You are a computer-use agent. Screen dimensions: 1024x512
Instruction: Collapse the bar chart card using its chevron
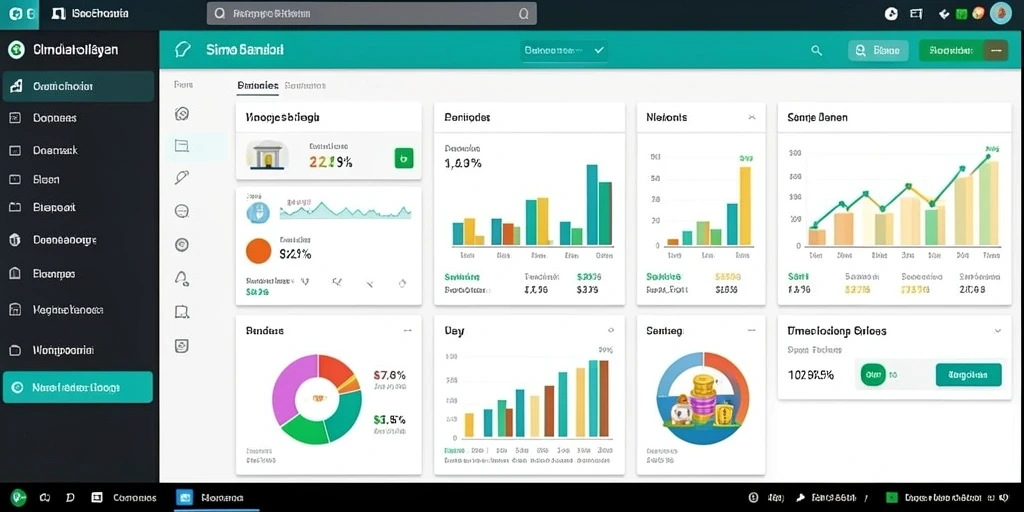pyautogui.click(x=752, y=118)
